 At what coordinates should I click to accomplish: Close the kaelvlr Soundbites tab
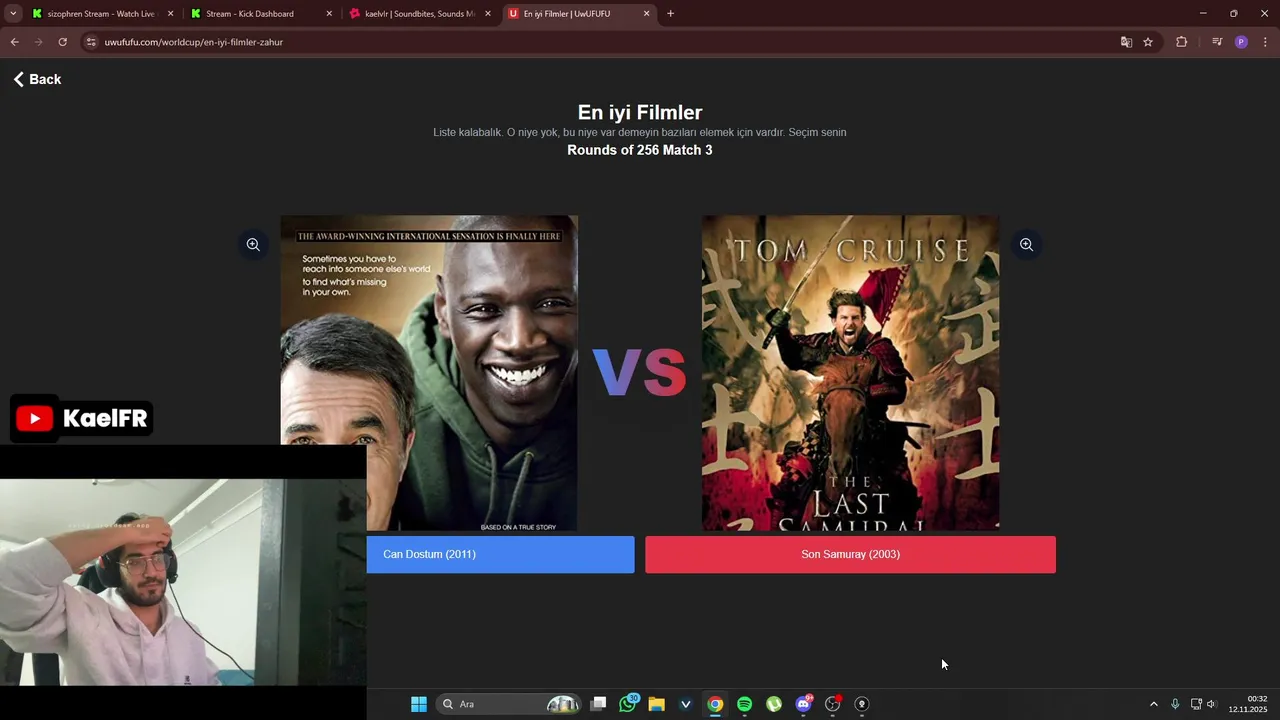coord(488,14)
